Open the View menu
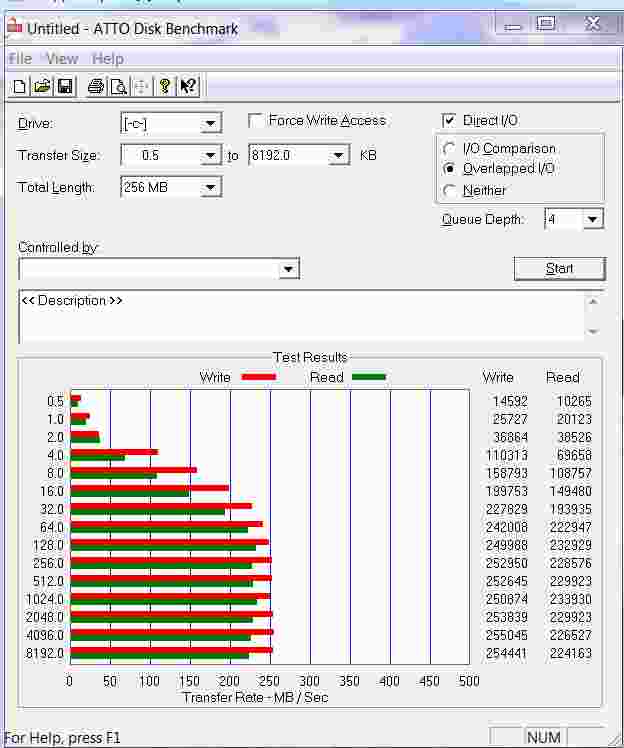Screen dimensions: 624x748 point(62,59)
